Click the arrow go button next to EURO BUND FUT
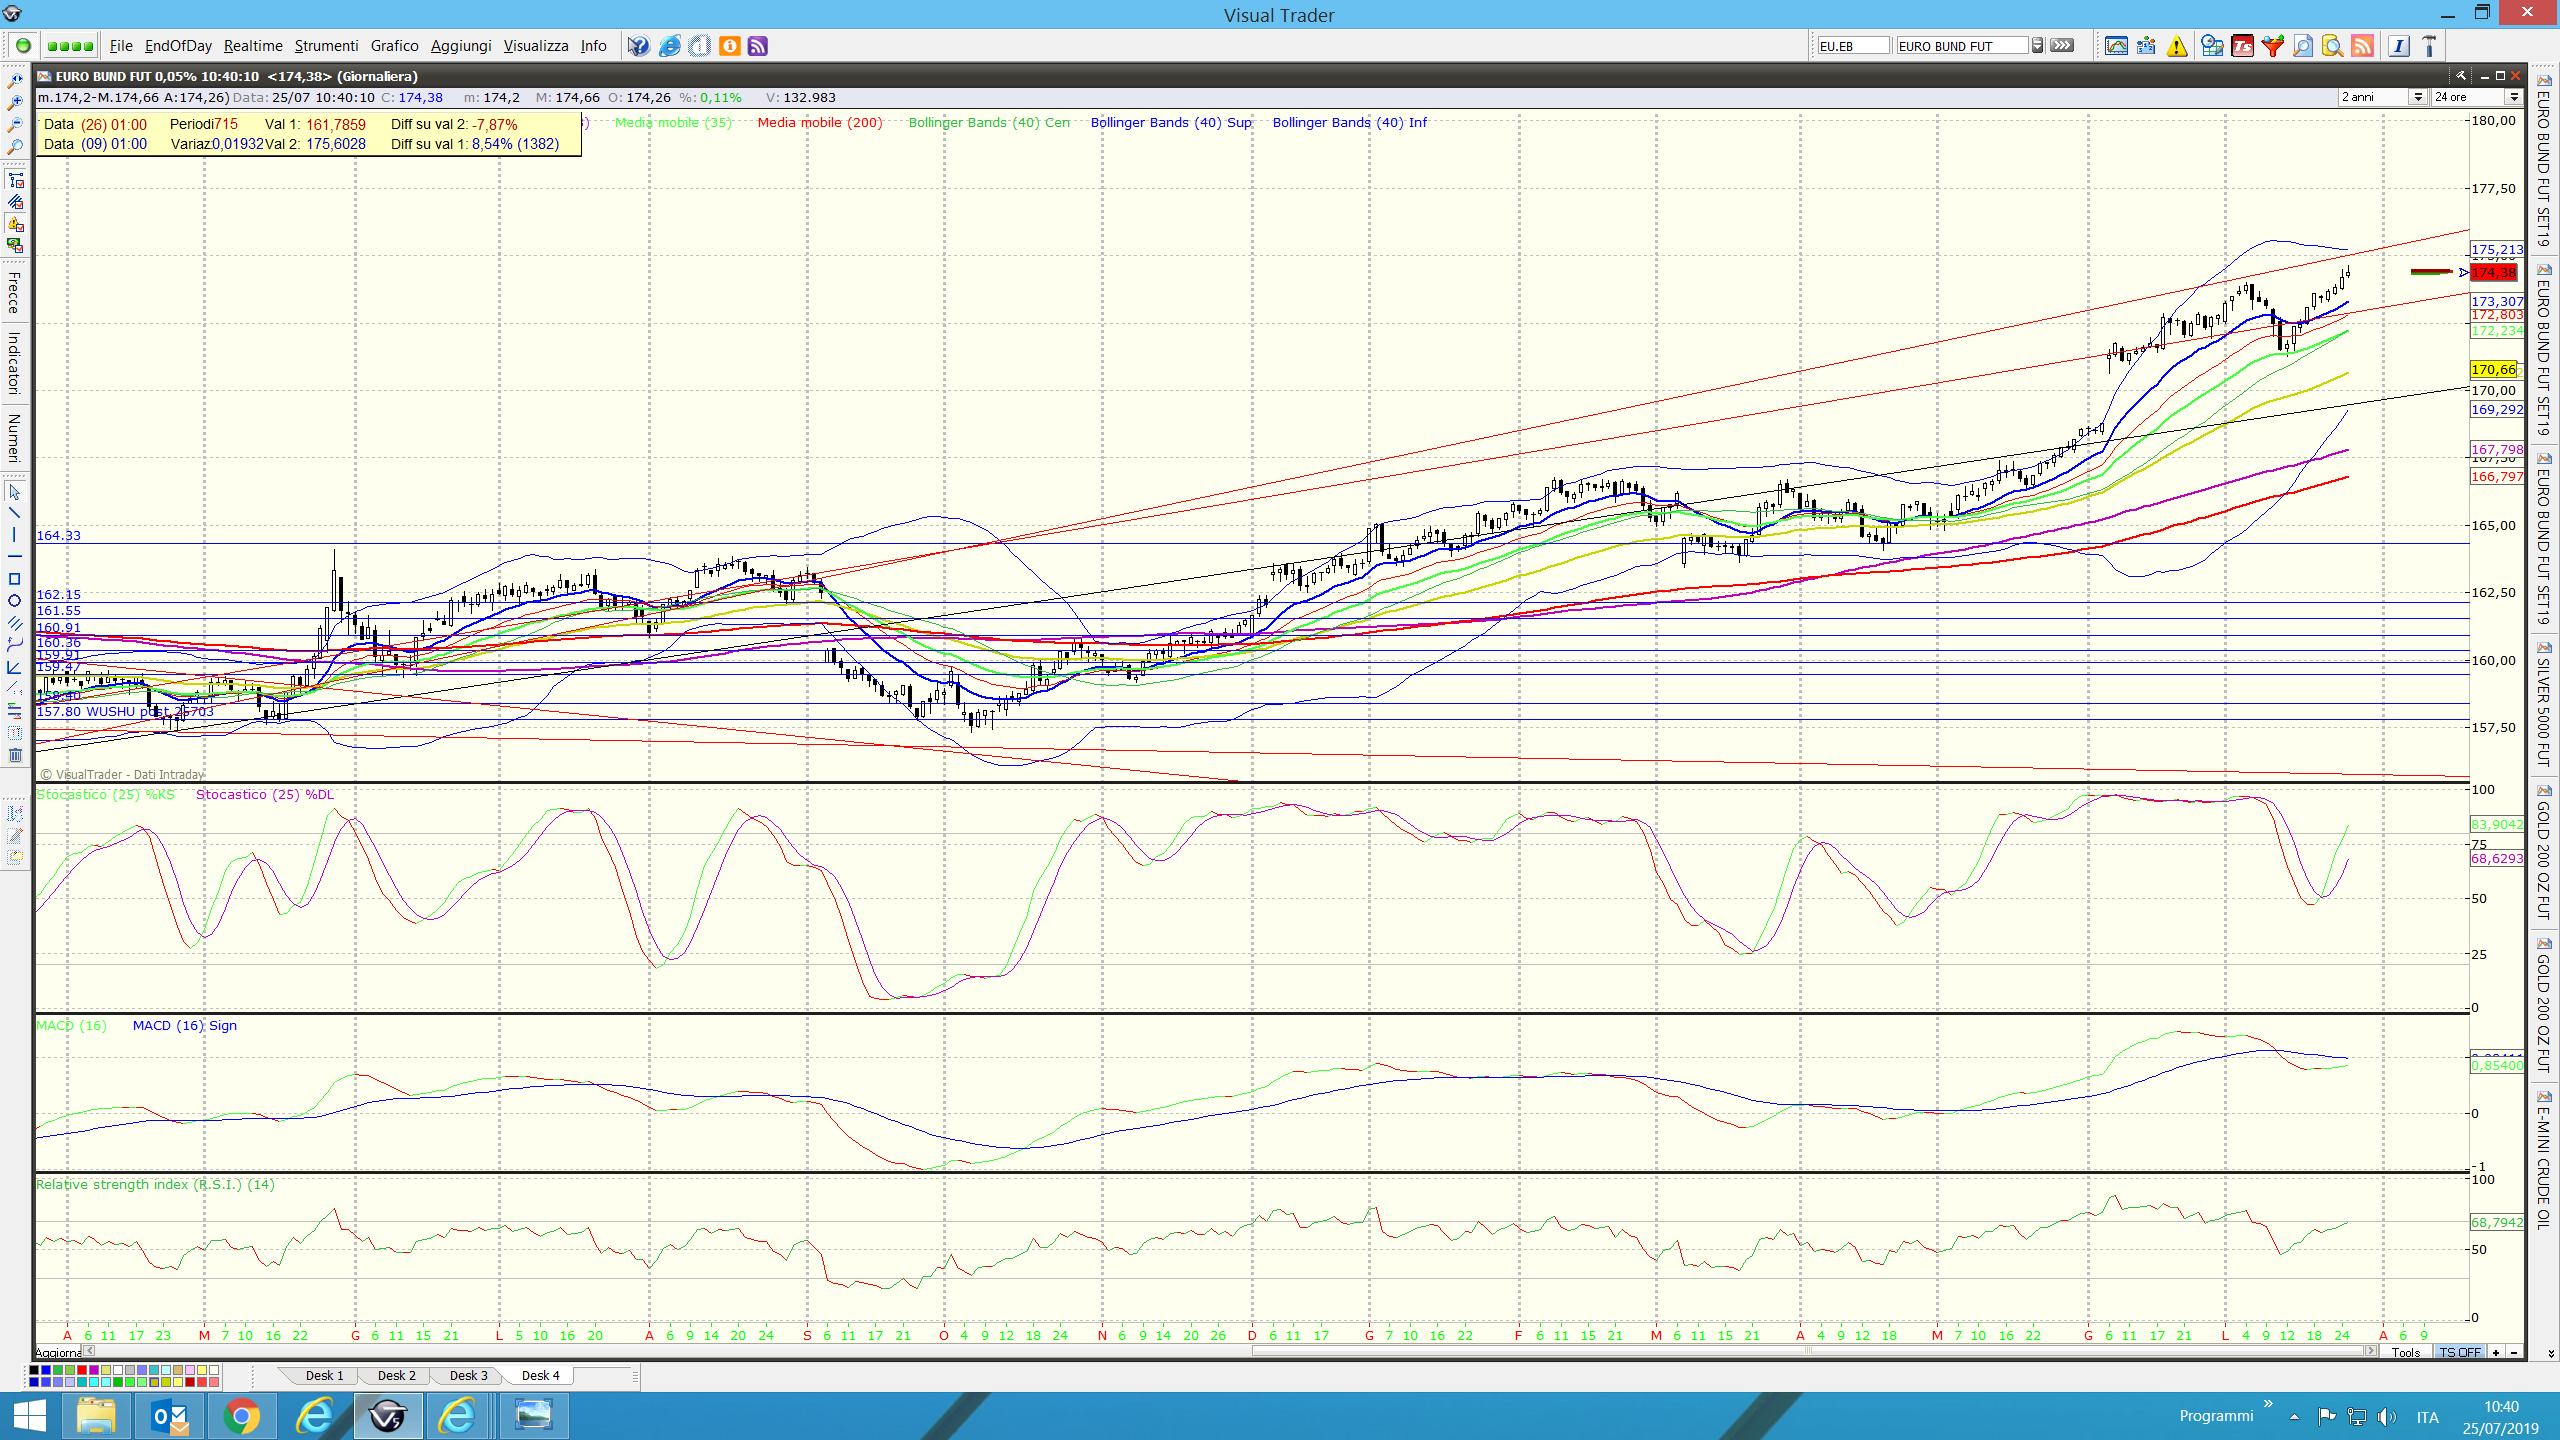The height and width of the screenshot is (1440, 2560). (x=2062, y=46)
